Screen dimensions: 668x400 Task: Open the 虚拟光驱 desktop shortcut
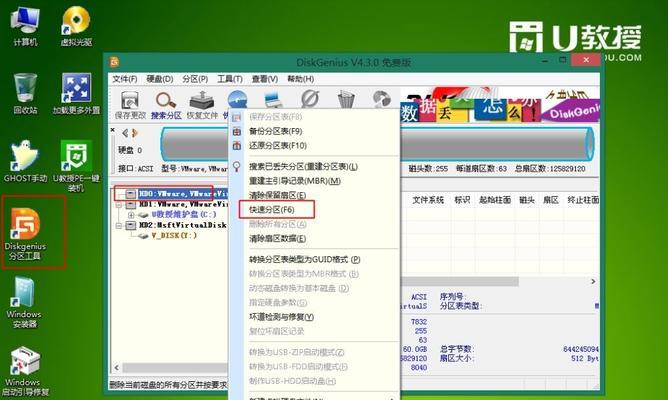pyautogui.click(x=77, y=26)
